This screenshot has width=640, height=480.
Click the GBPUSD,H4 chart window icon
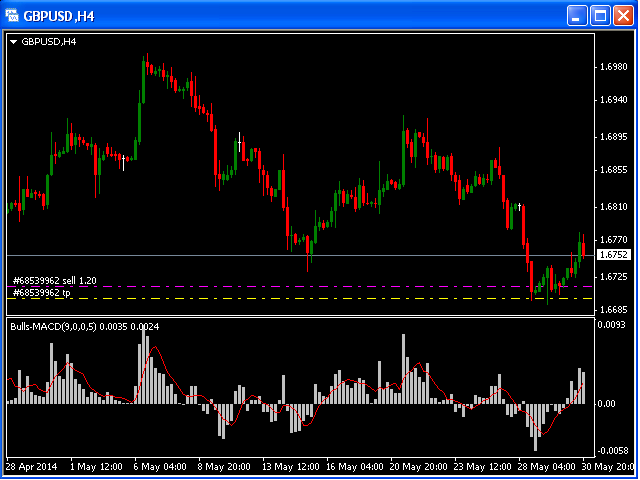pos(11,16)
